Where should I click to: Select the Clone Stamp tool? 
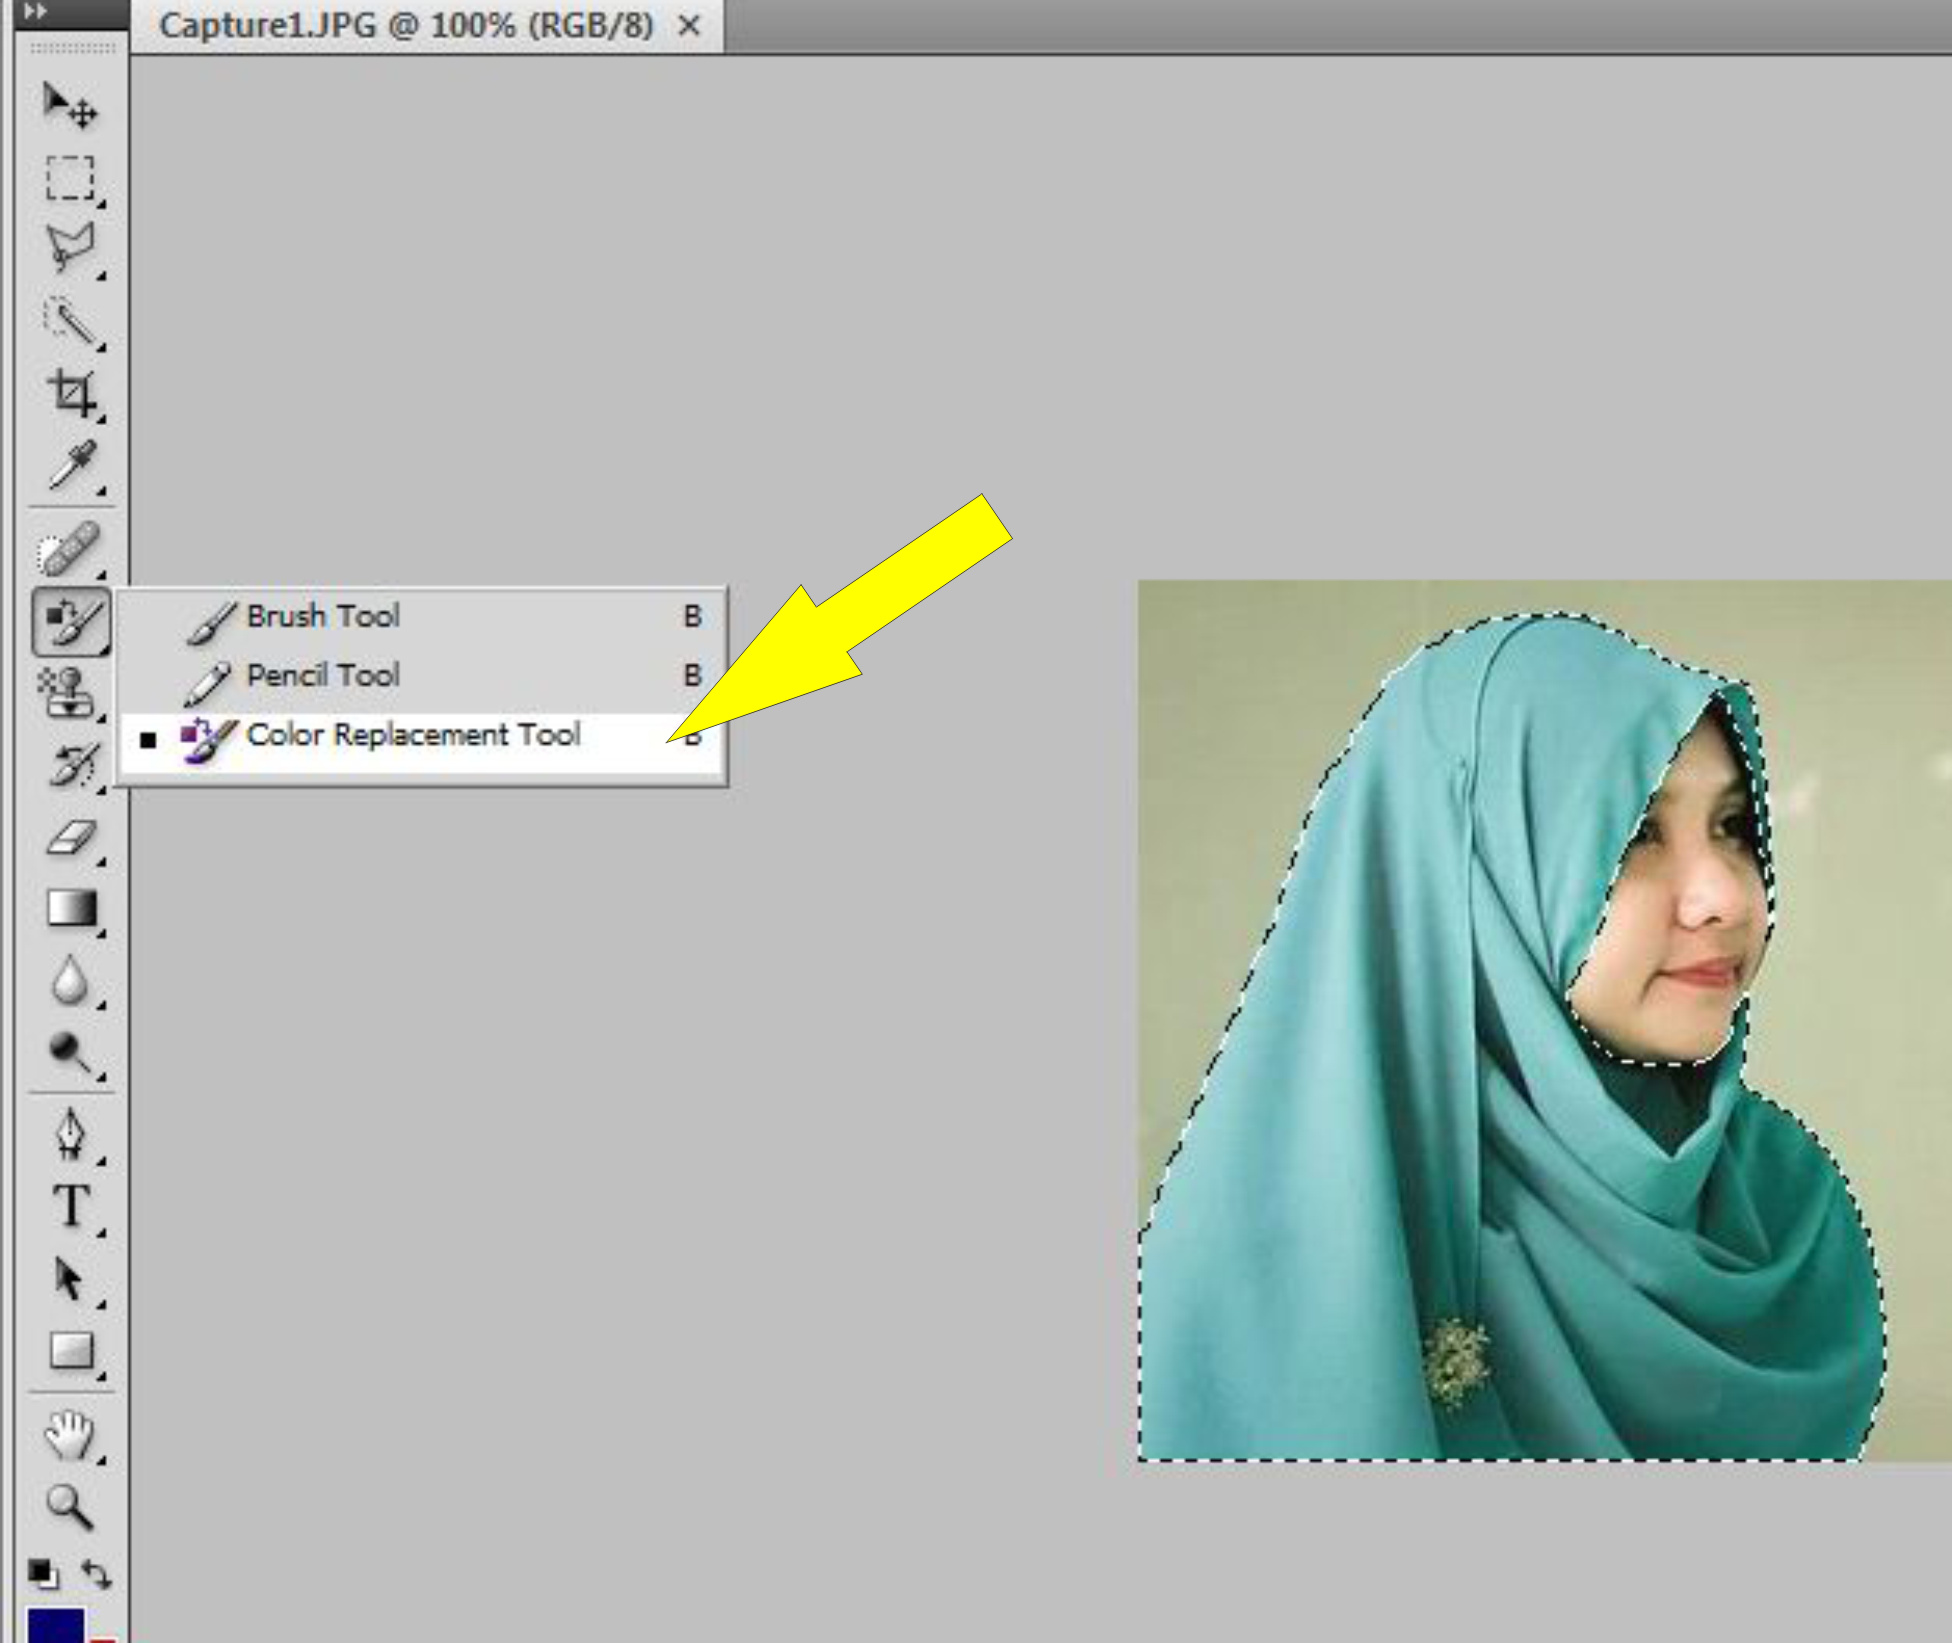[68, 692]
